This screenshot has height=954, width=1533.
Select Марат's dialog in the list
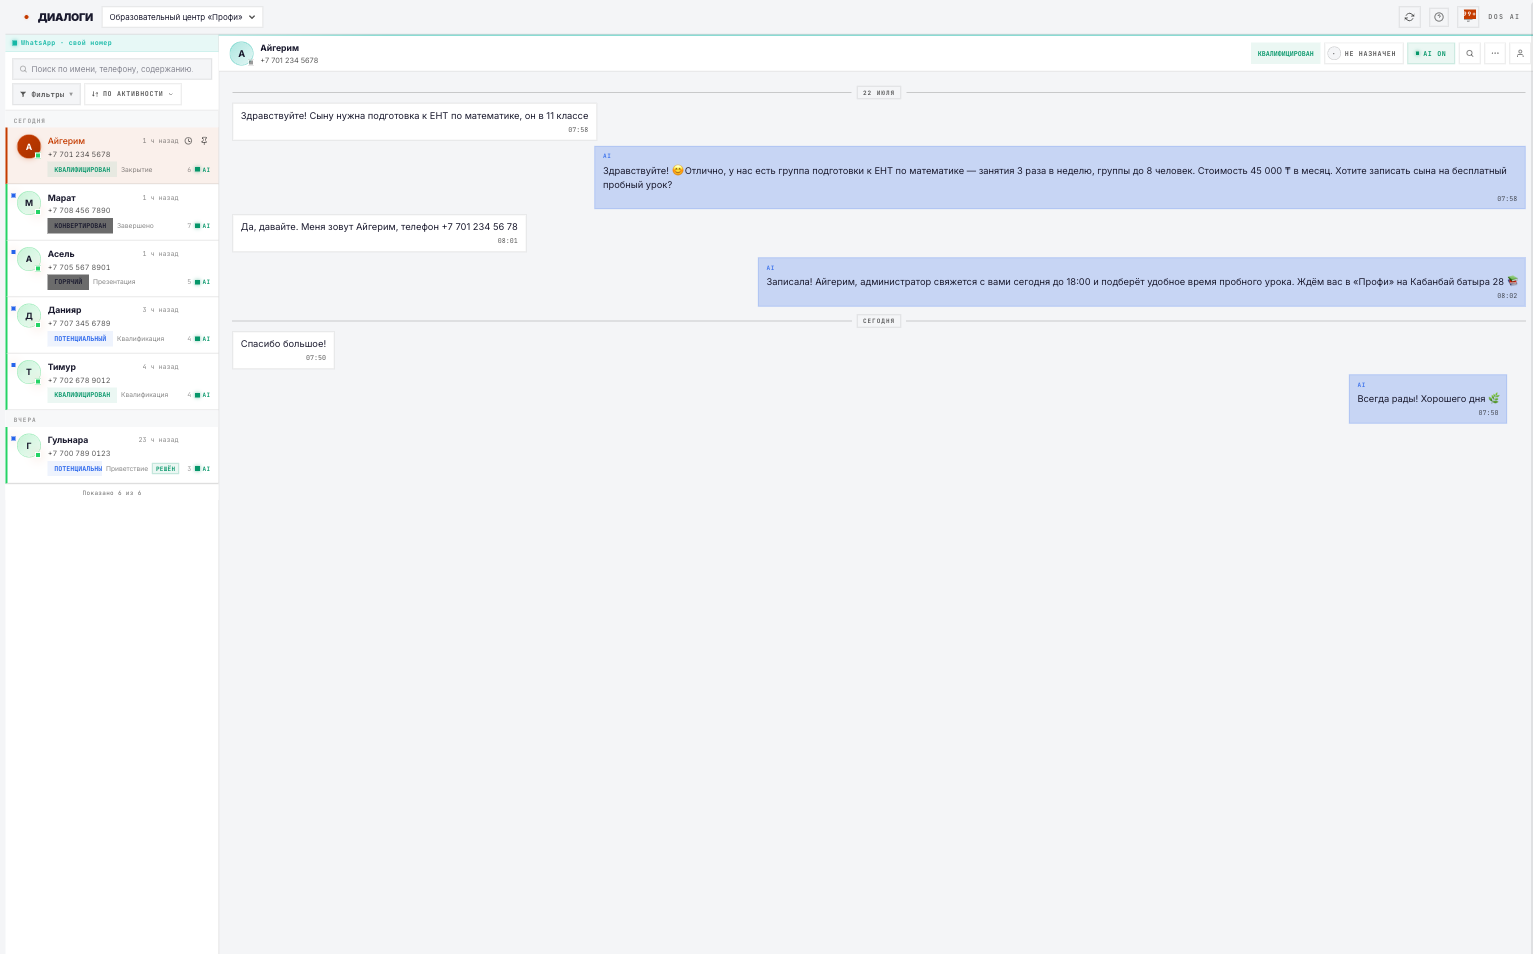click(x=113, y=212)
